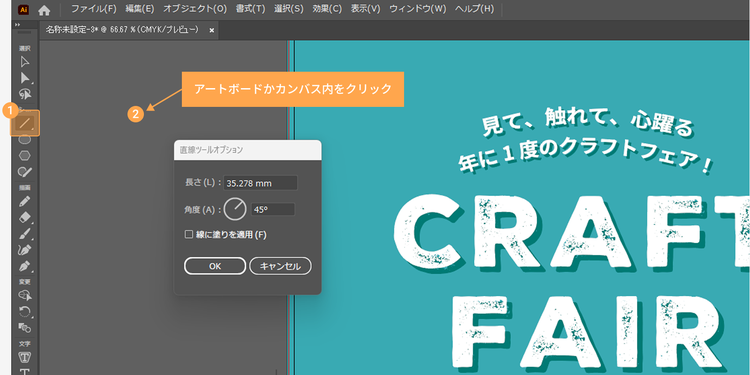This screenshot has width=750, height=375.
Task: Open the 表示(V) menu
Action: click(366, 9)
